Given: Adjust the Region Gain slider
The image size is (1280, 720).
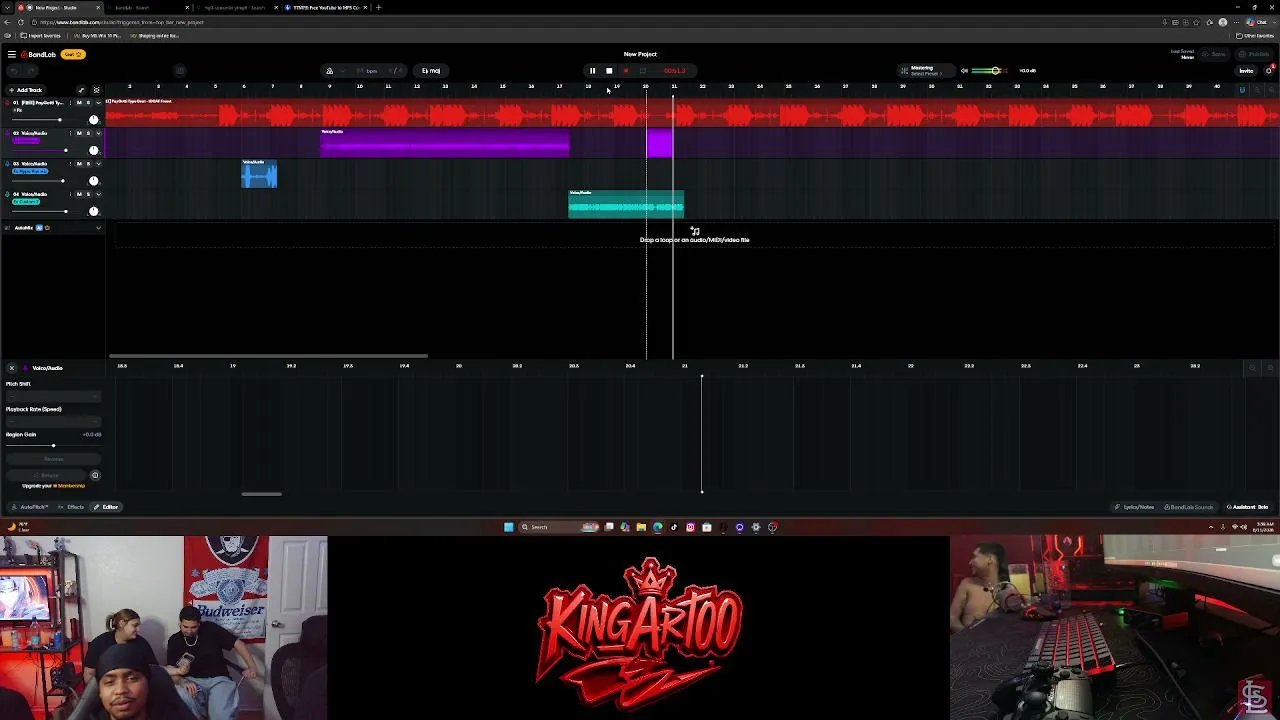Looking at the screenshot, I should [53, 446].
